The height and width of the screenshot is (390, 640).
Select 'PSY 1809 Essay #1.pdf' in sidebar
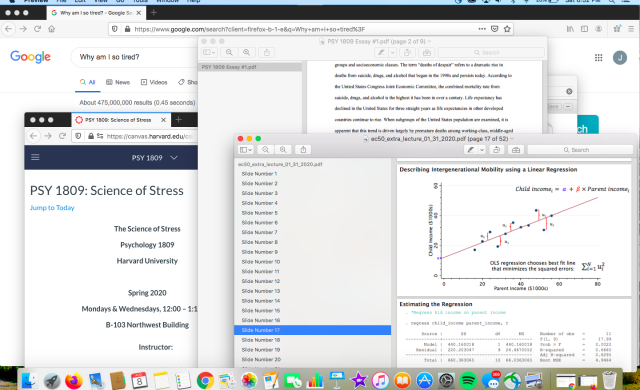pyautogui.click(x=250, y=67)
